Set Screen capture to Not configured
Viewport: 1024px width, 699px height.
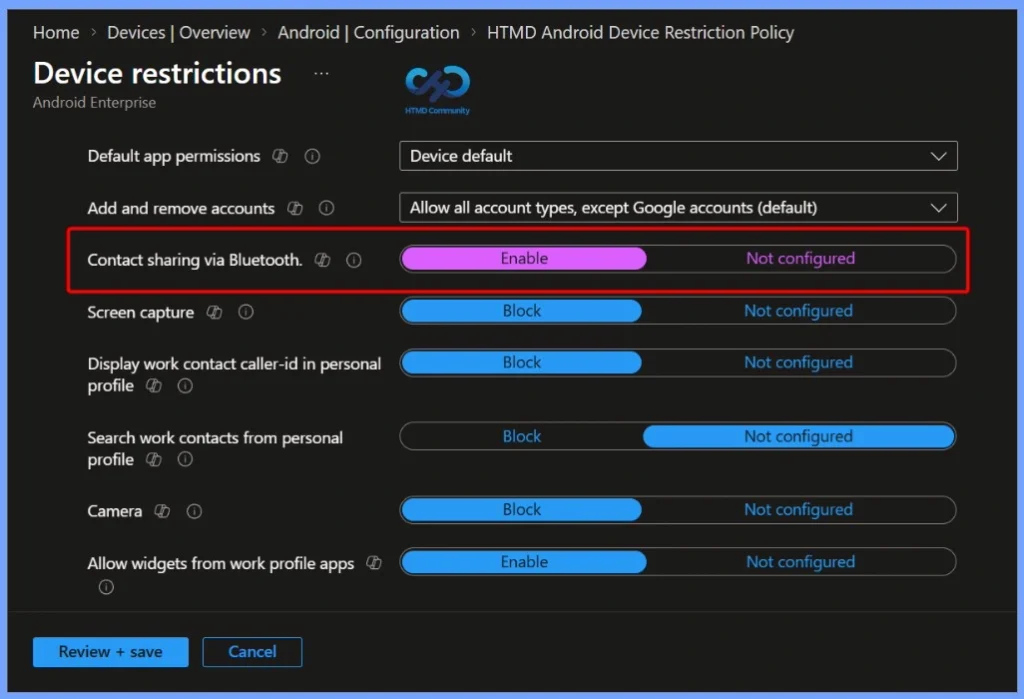798,311
